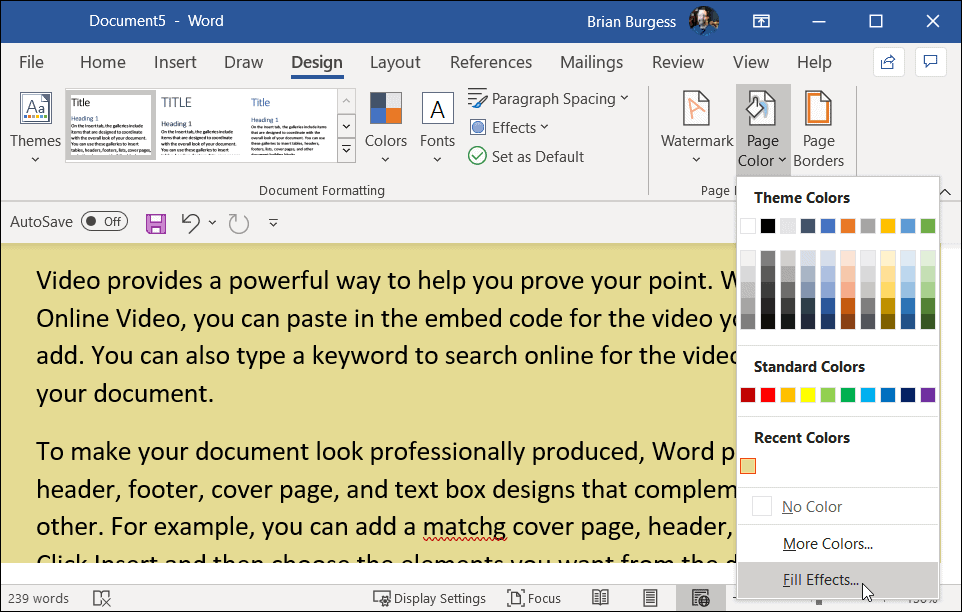Pick standard light blue swatch
The image size is (962, 615).
(868, 395)
